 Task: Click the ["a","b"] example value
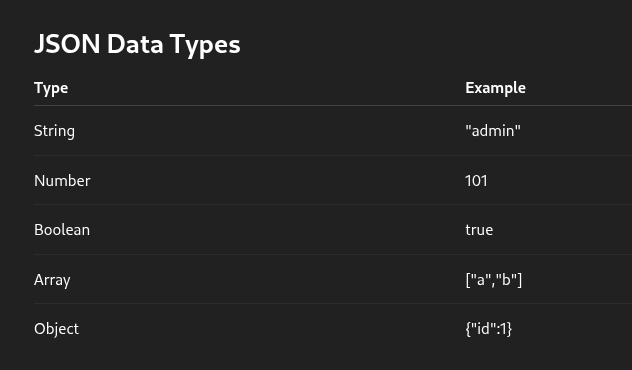[x=493, y=279]
